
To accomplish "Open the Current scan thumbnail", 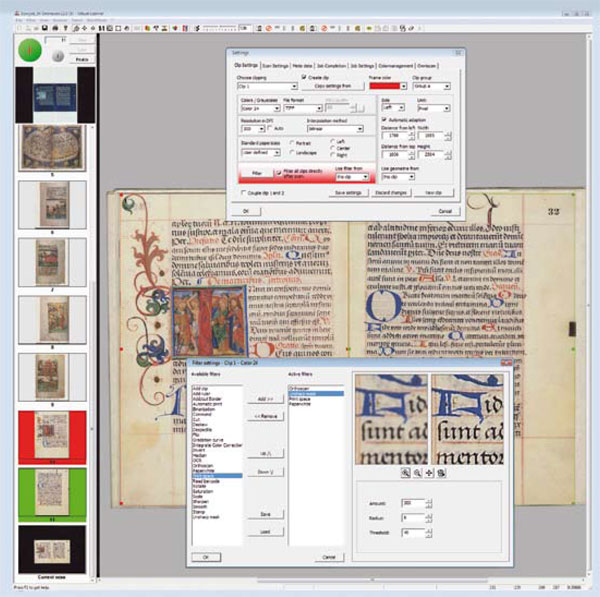I will [x=52, y=550].
